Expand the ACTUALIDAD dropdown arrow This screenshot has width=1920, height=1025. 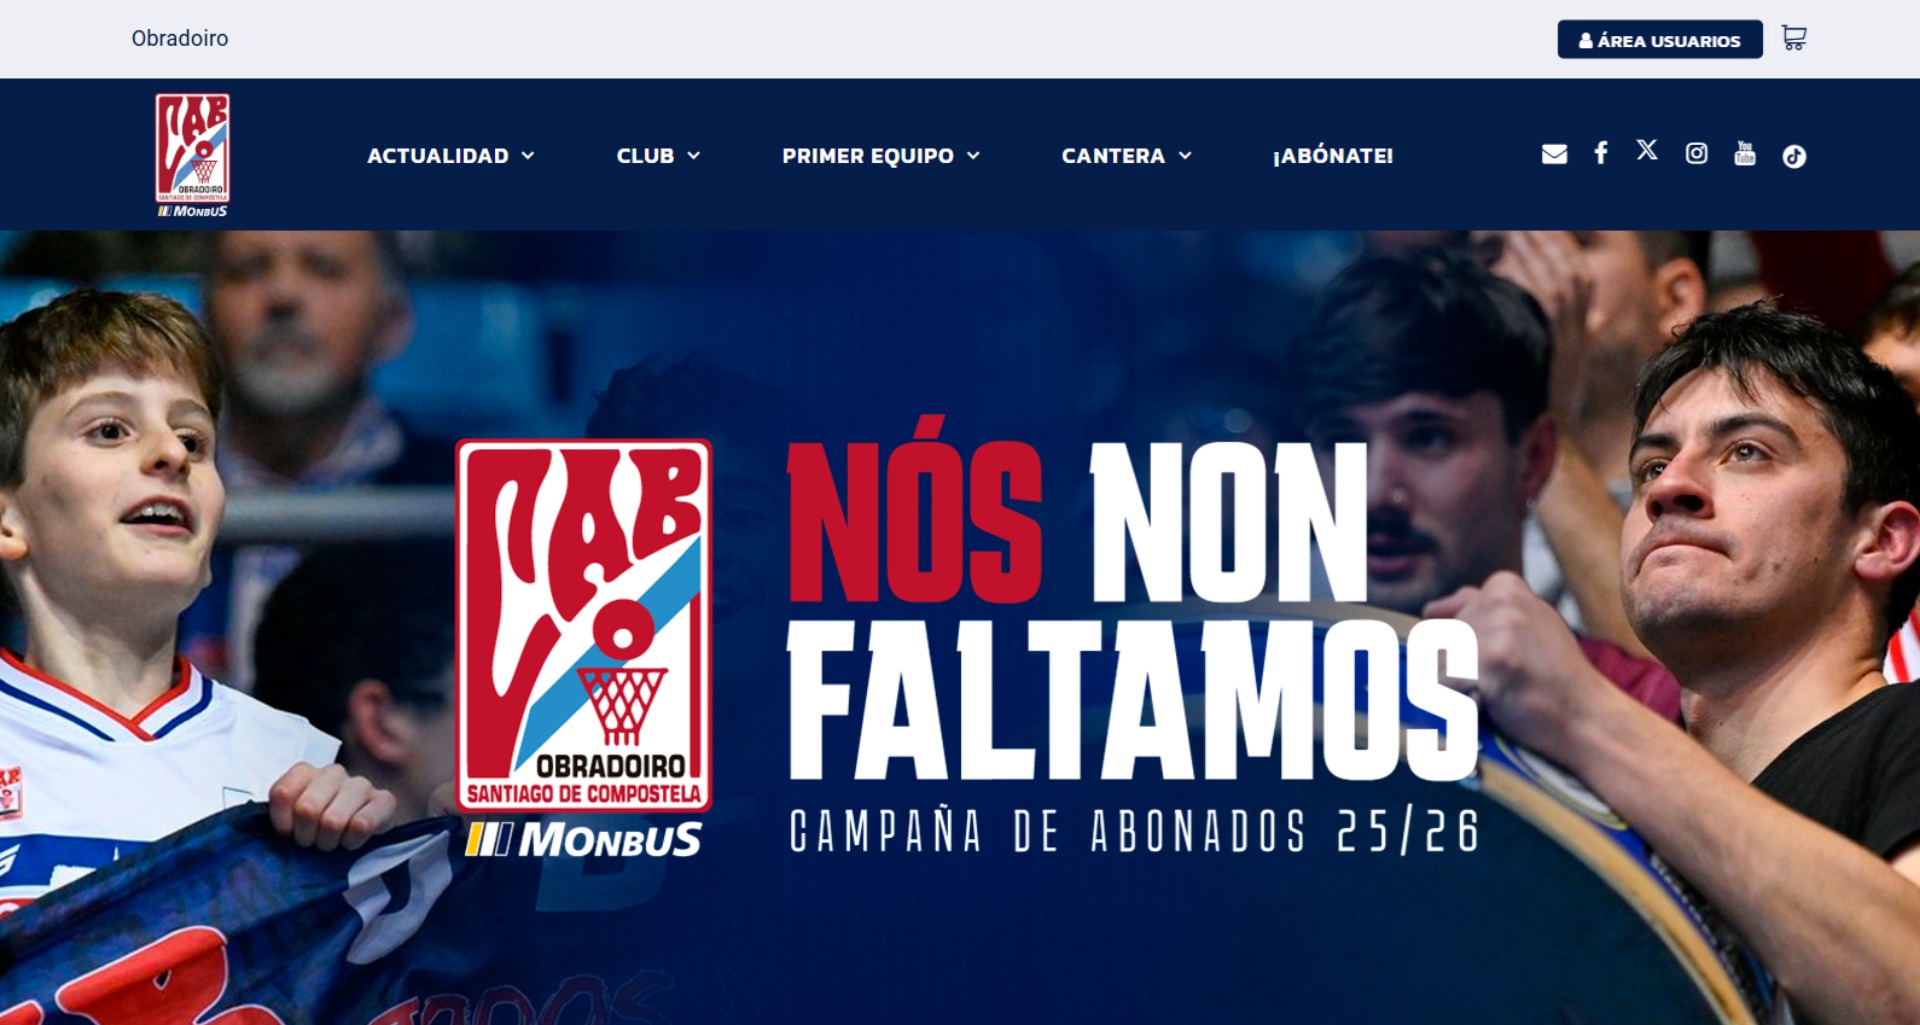tap(528, 156)
